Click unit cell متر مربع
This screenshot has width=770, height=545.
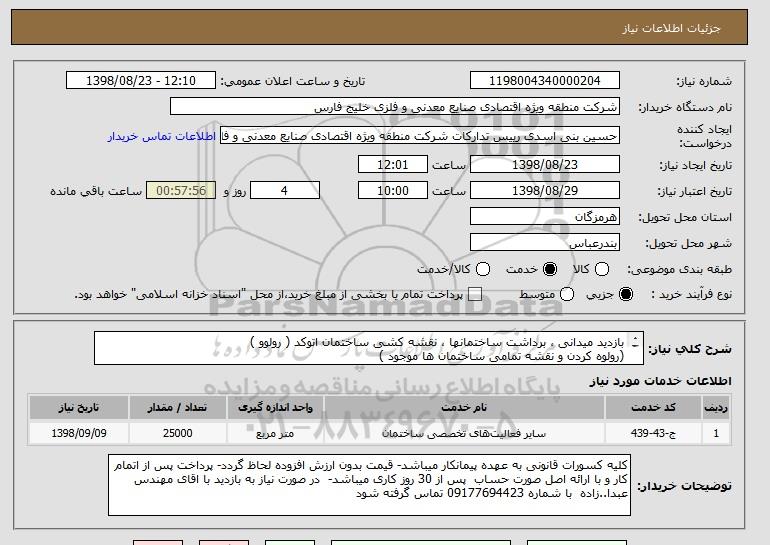point(275,434)
